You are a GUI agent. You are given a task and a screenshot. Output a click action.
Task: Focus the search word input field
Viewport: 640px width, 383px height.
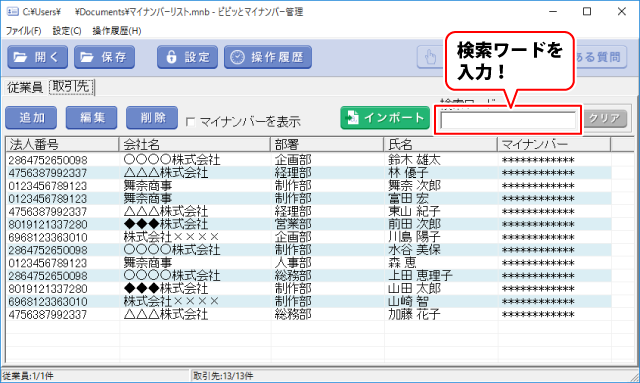508,120
